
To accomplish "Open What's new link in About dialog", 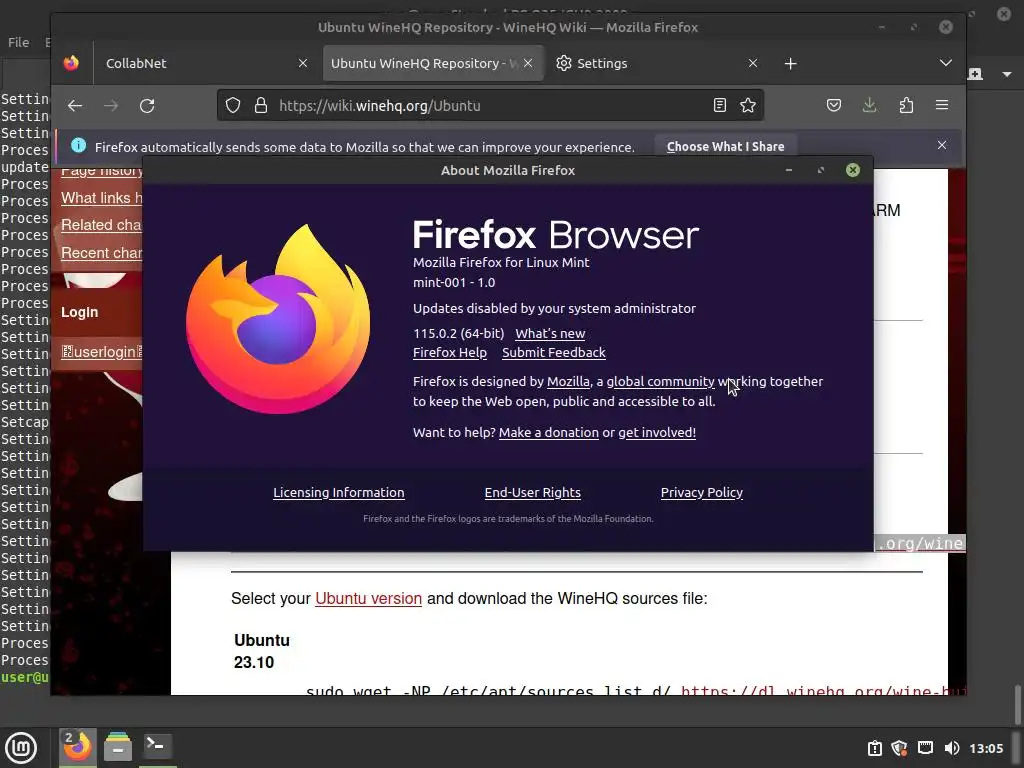I will 550,333.
